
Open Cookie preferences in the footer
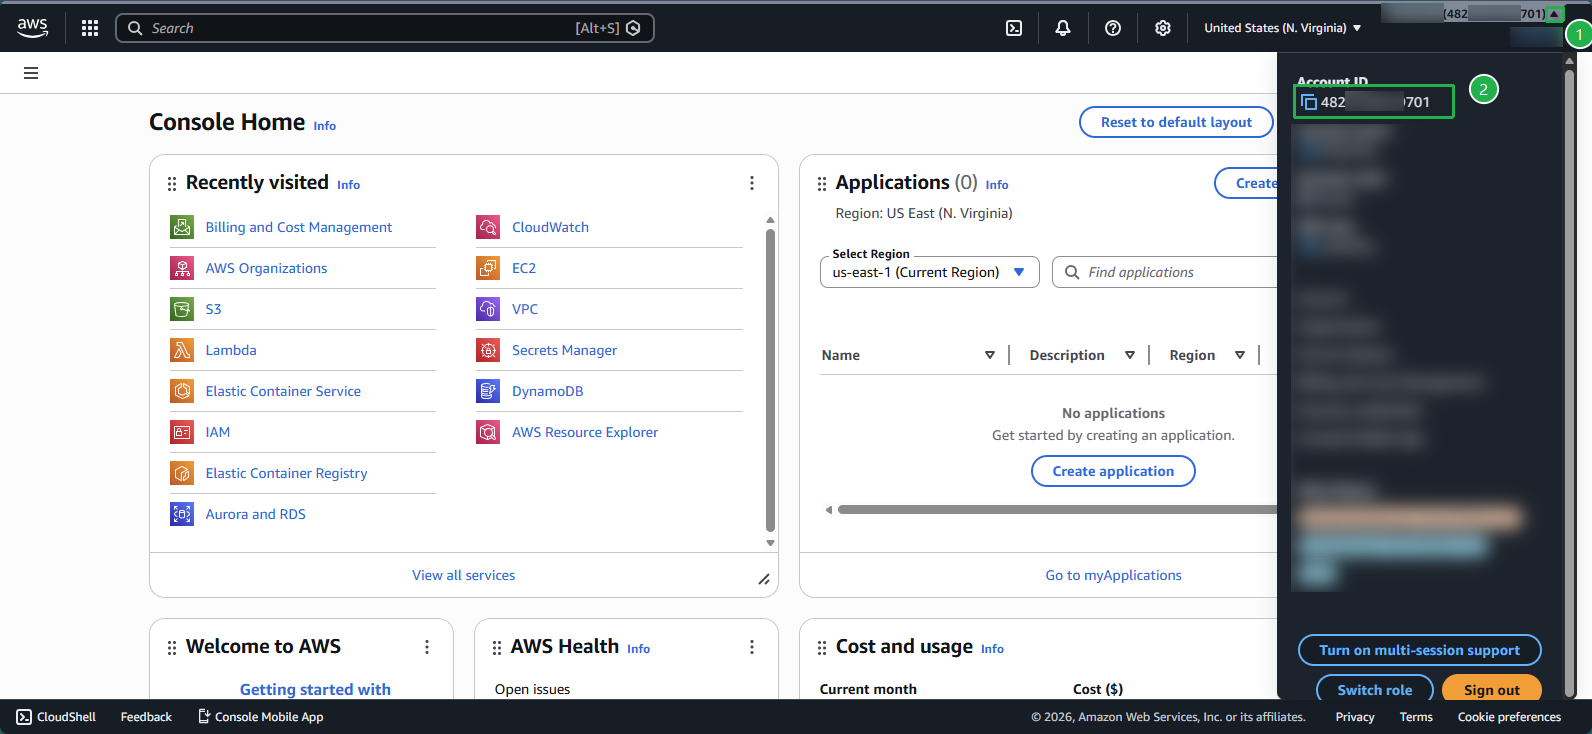pos(1509,717)
